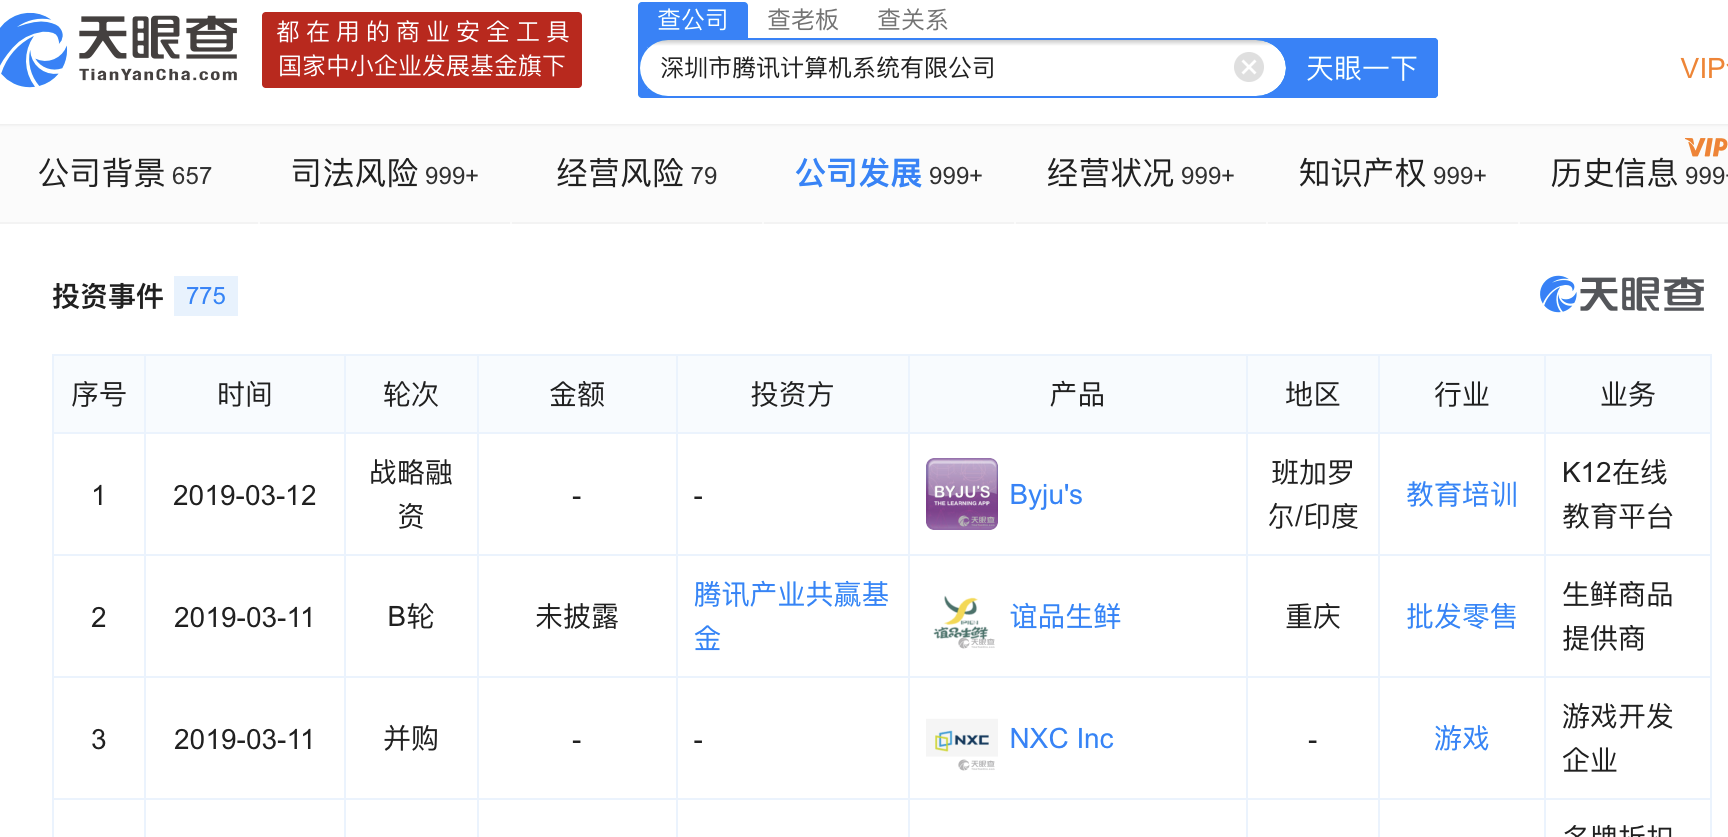1728x837 pixels.
Task: Click the 行业 column header
Action: pos(1461,394)
